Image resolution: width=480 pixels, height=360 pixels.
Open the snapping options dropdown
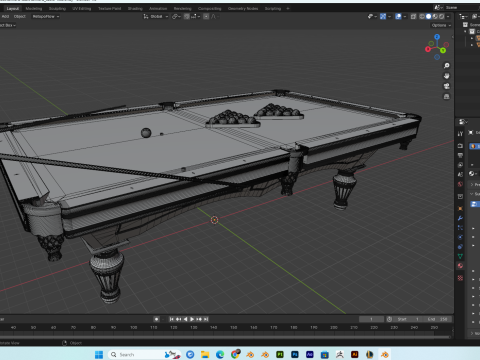coord(195,16)
